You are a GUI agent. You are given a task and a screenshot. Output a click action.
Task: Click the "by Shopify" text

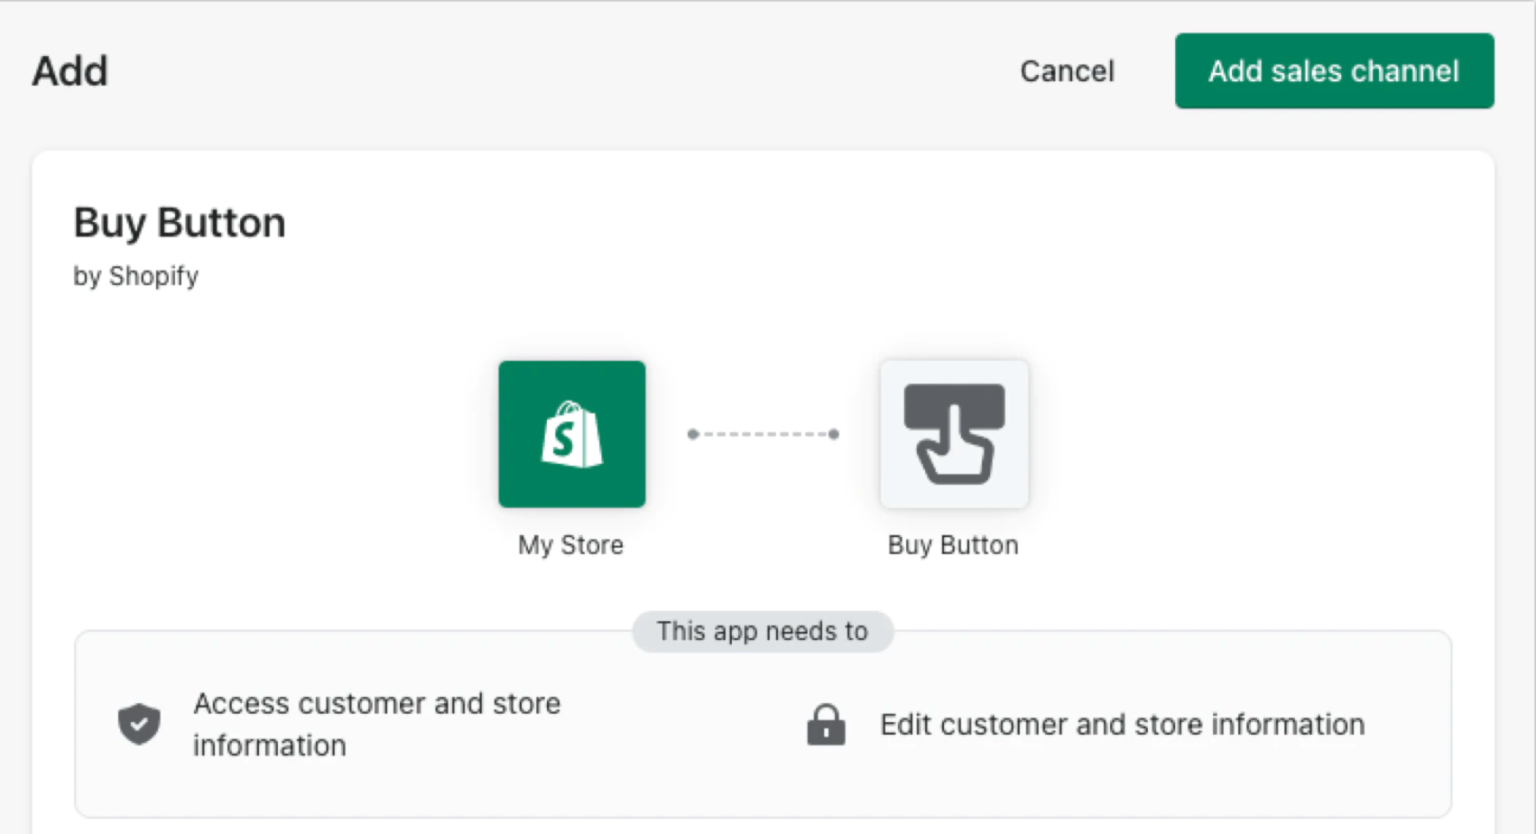136,276
